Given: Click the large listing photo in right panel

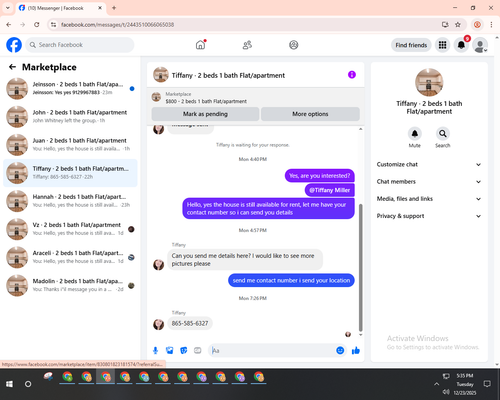Looking at the screenshot, I should [429, 82].
